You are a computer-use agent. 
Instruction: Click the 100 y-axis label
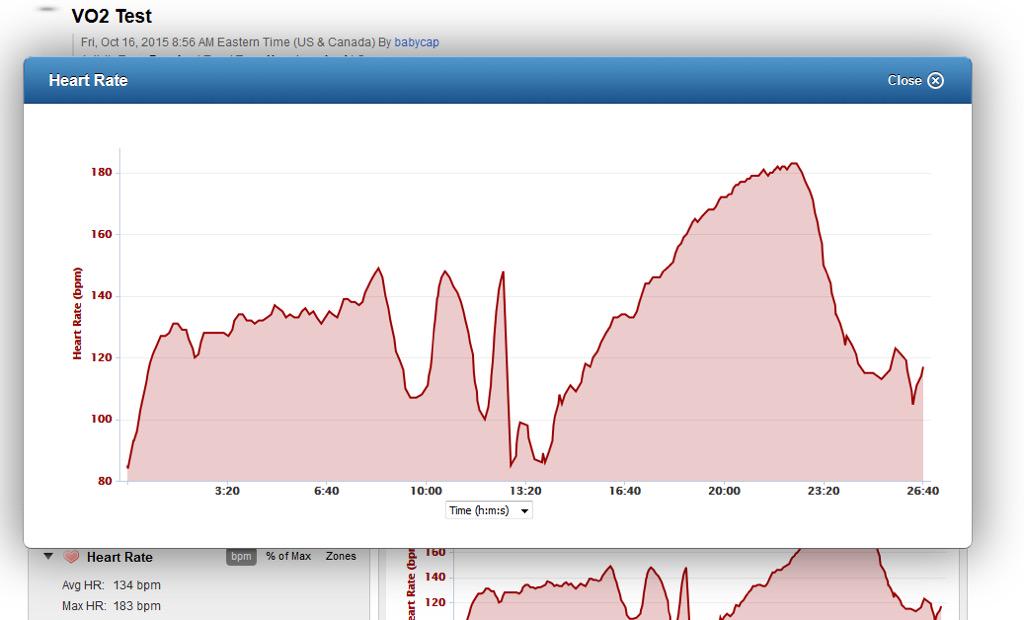[x=101, y=419]
